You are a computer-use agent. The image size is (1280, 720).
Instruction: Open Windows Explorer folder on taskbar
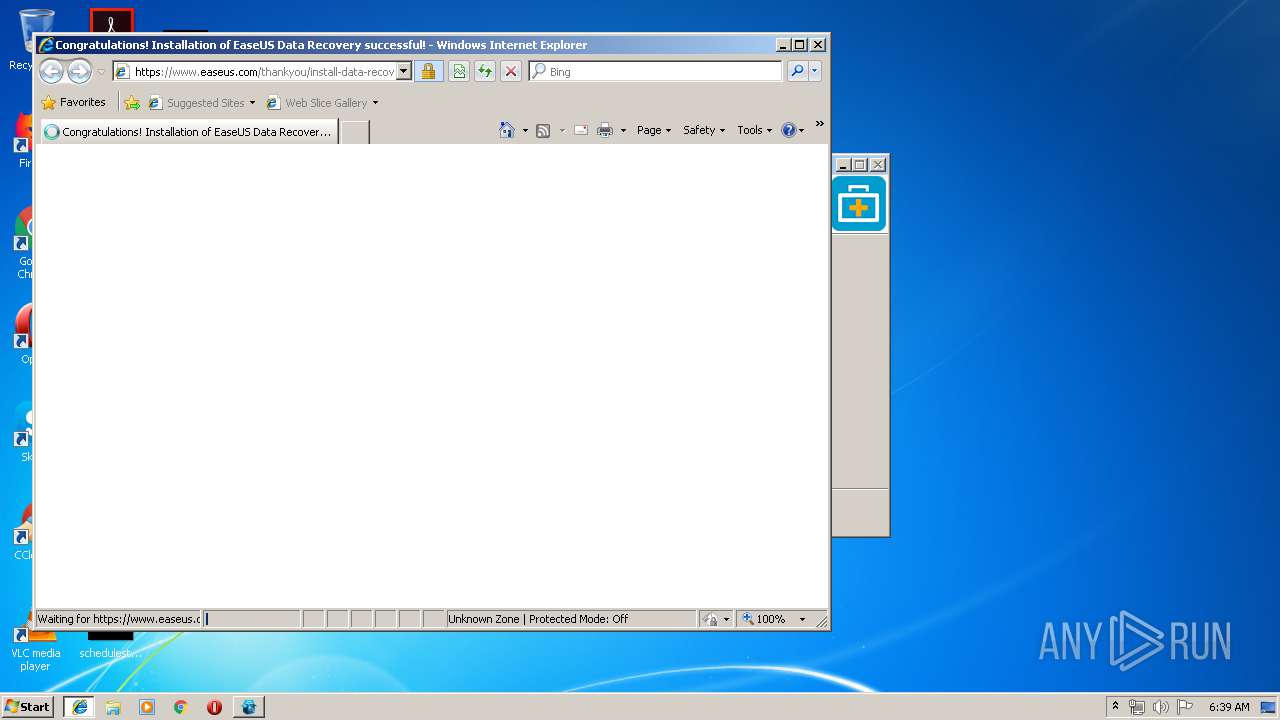pyautogui.click(x=113, y=707)
